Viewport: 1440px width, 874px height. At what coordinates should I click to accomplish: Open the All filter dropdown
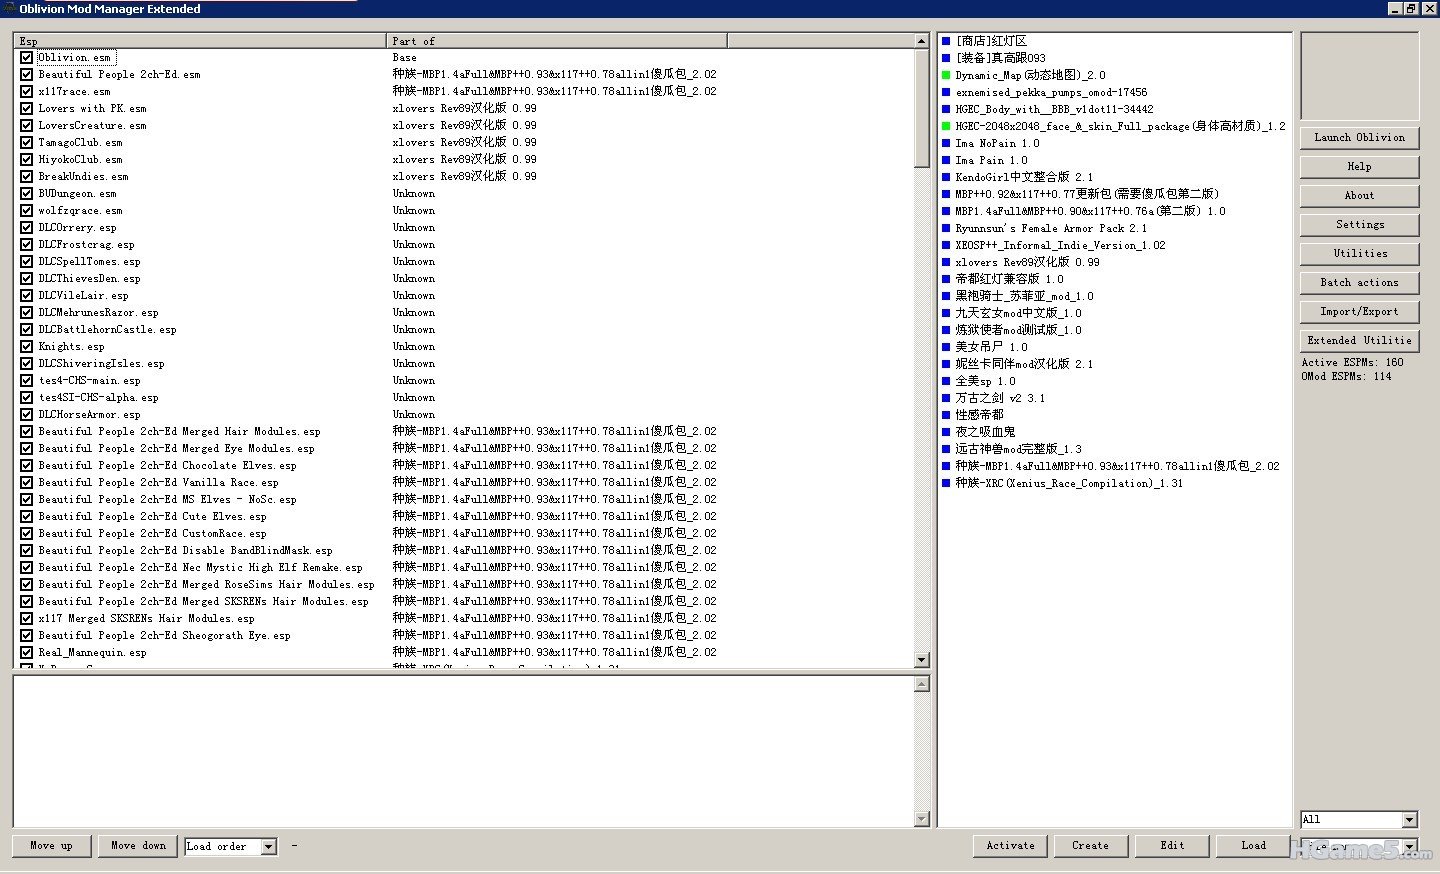[1410, 820]
